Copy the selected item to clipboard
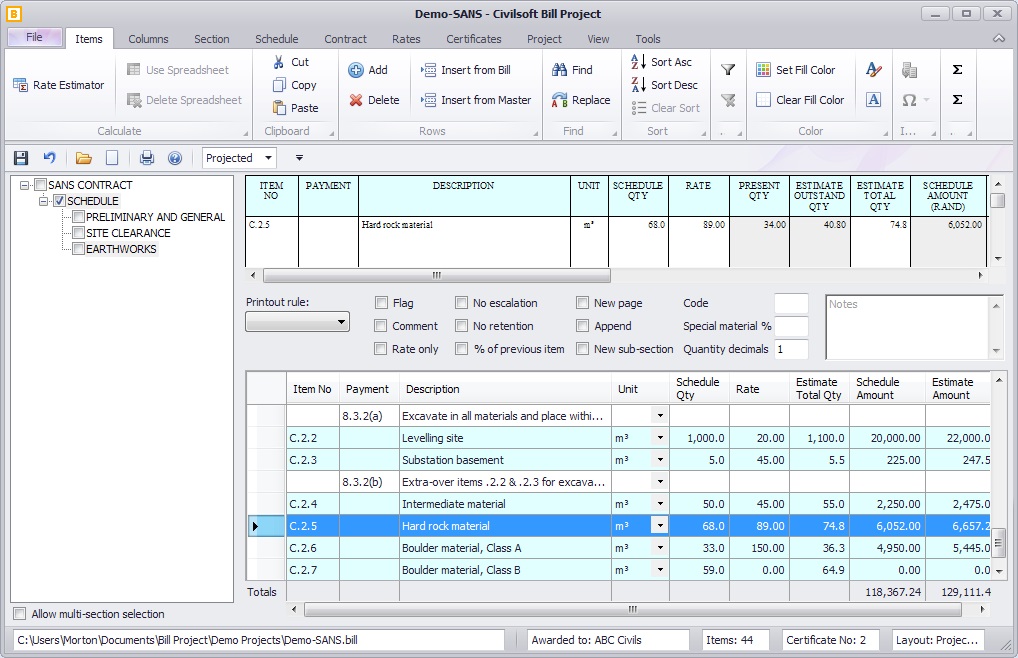Screen dimensions: 1018x658 [295, 85]
